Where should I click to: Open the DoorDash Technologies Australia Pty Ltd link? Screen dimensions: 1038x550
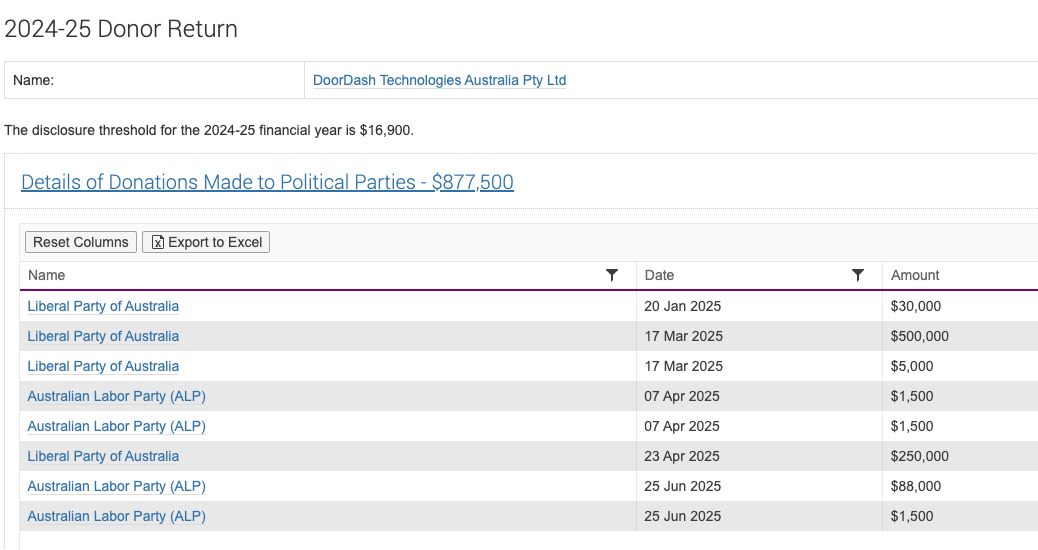pos(439,80)
